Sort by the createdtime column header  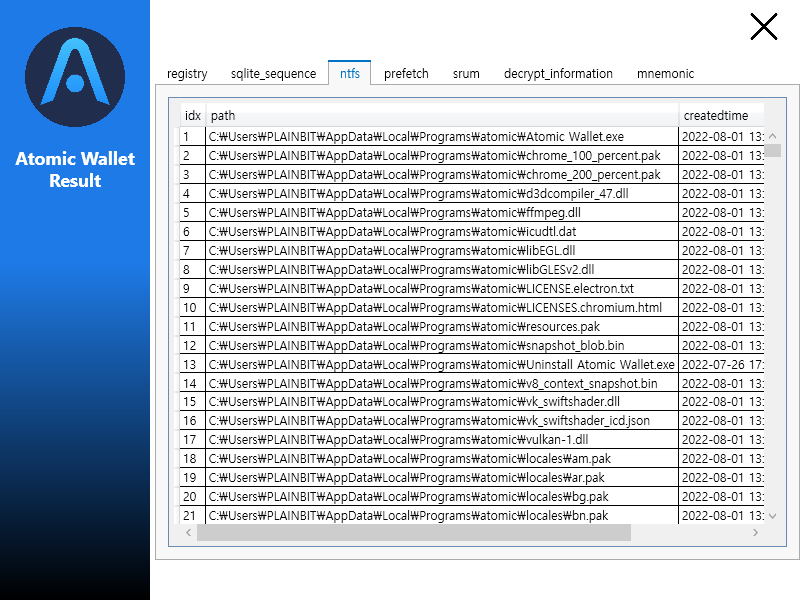(721, 115)
